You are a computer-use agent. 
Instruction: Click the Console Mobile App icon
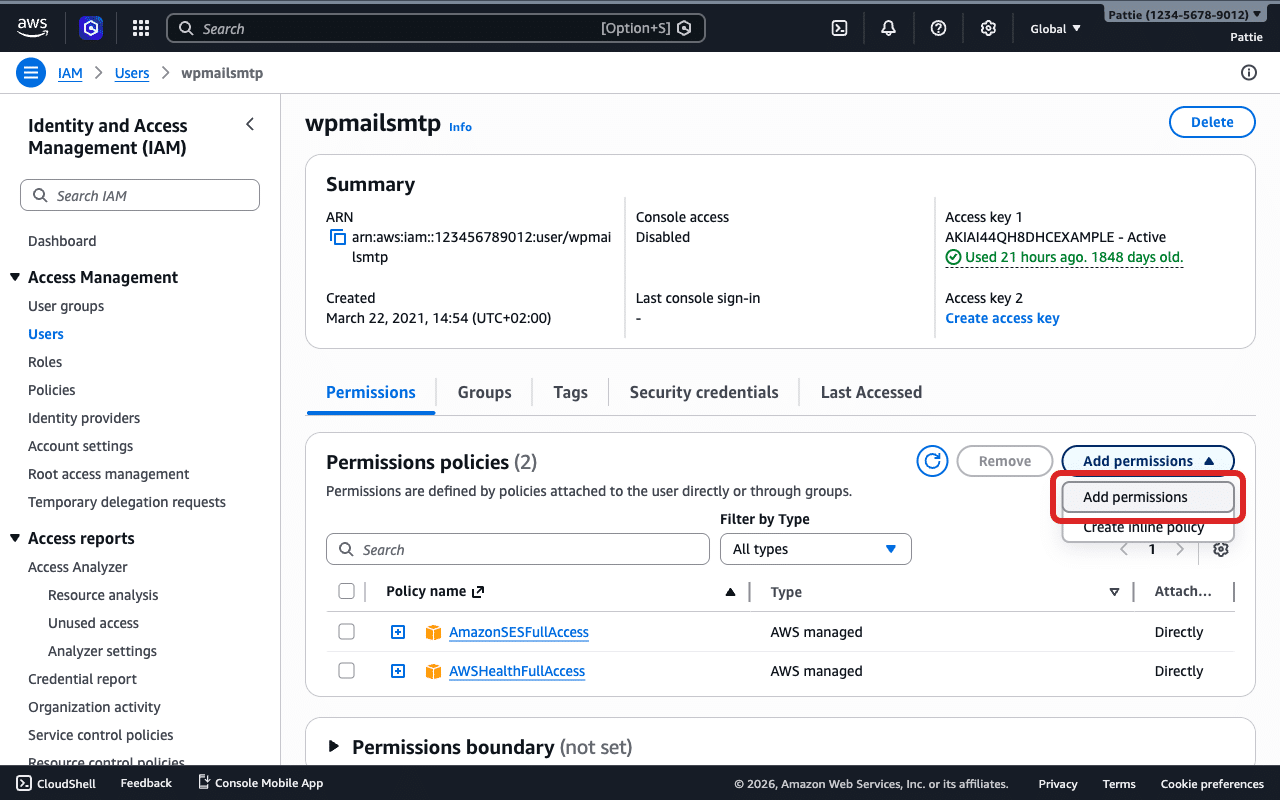(x=204, y=782)
